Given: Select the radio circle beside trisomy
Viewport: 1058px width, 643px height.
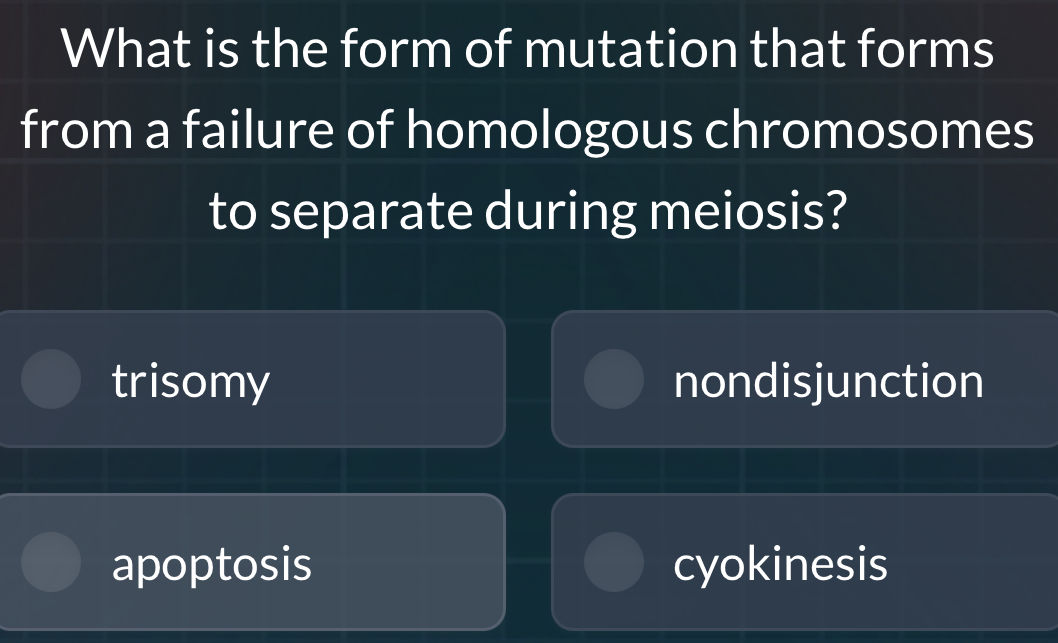Looking at the screenshot, I should tap(50, 379).
